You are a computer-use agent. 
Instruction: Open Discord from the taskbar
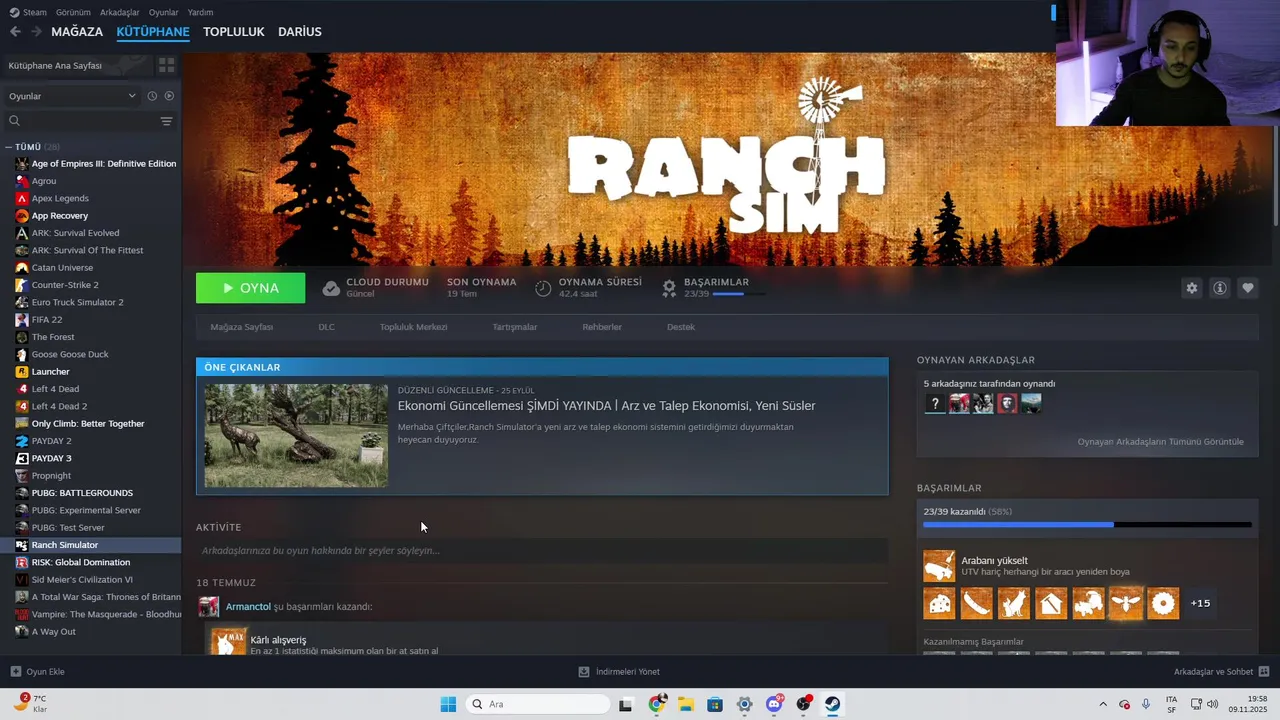774,704
